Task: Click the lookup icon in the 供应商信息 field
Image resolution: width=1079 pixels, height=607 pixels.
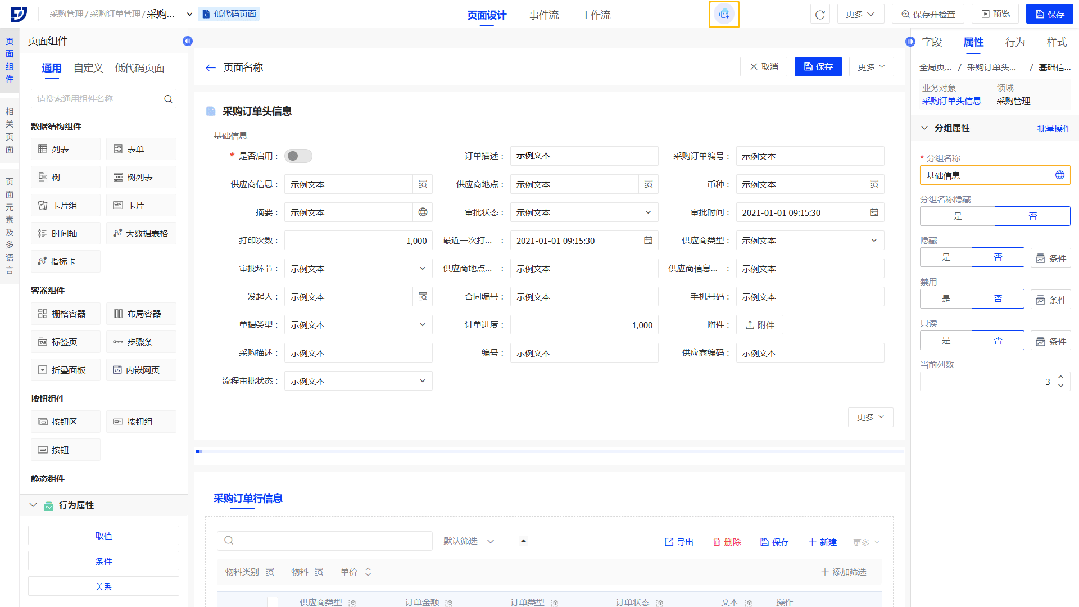Action: click(422, 185)
